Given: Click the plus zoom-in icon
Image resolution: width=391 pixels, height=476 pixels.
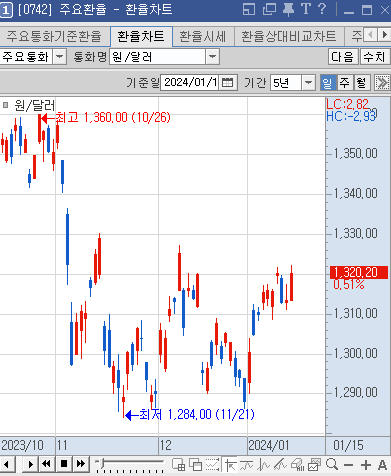Looking at the screenshot, I should (366, 465).
